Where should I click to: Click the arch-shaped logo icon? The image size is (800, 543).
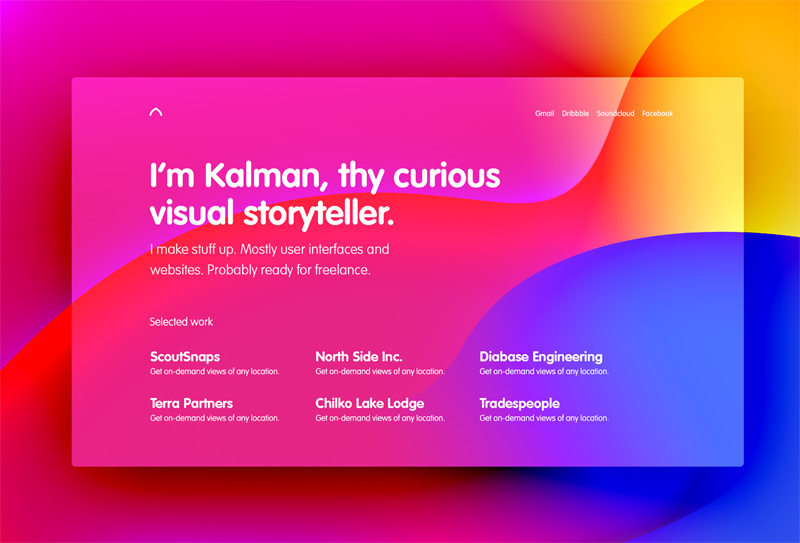(155, 113)
